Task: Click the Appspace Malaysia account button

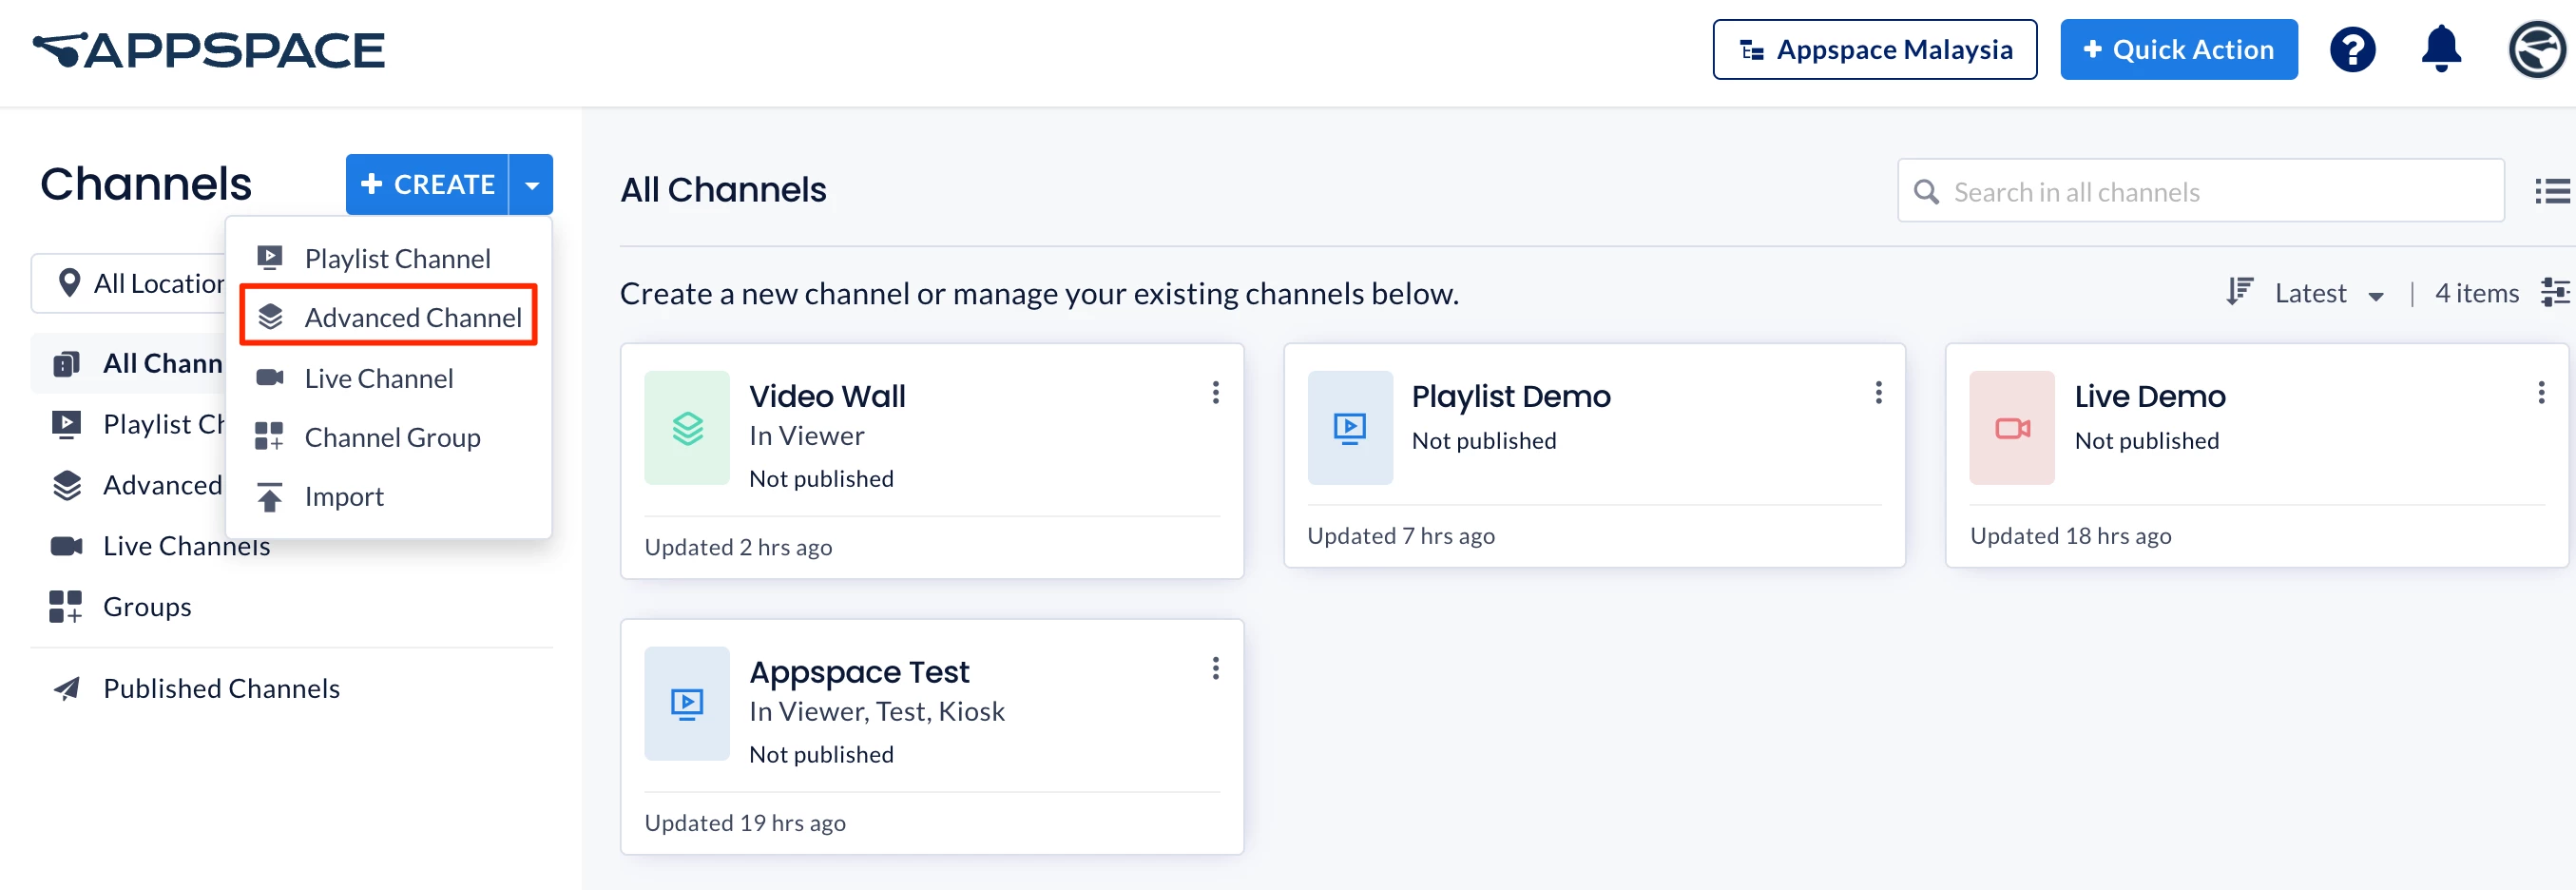Action: [1874, 50]
